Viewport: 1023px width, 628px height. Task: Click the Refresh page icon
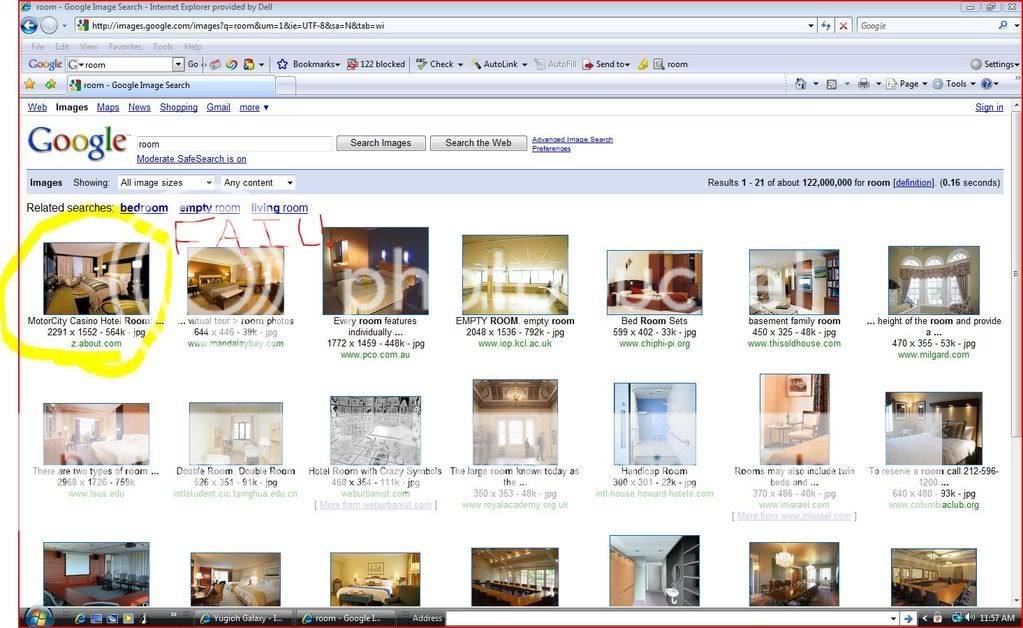(x=826, y=26)
